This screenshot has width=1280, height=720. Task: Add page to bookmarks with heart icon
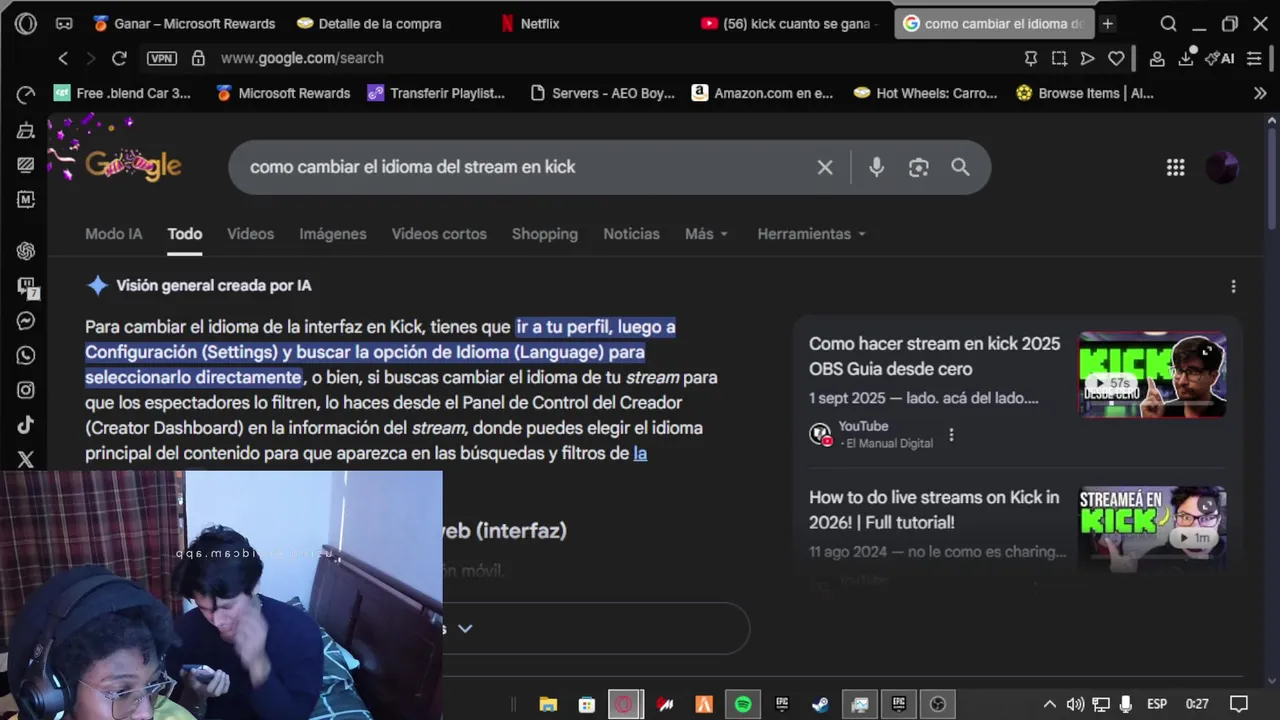point(1116,58)
